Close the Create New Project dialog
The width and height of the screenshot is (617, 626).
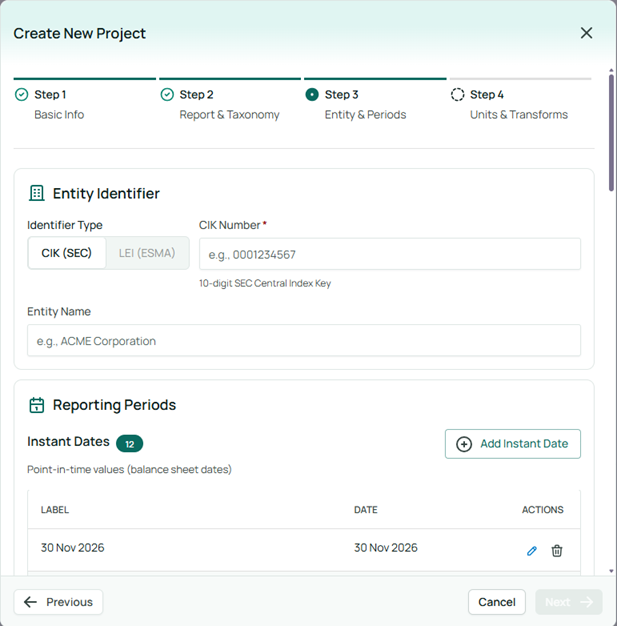click(586, 33)
